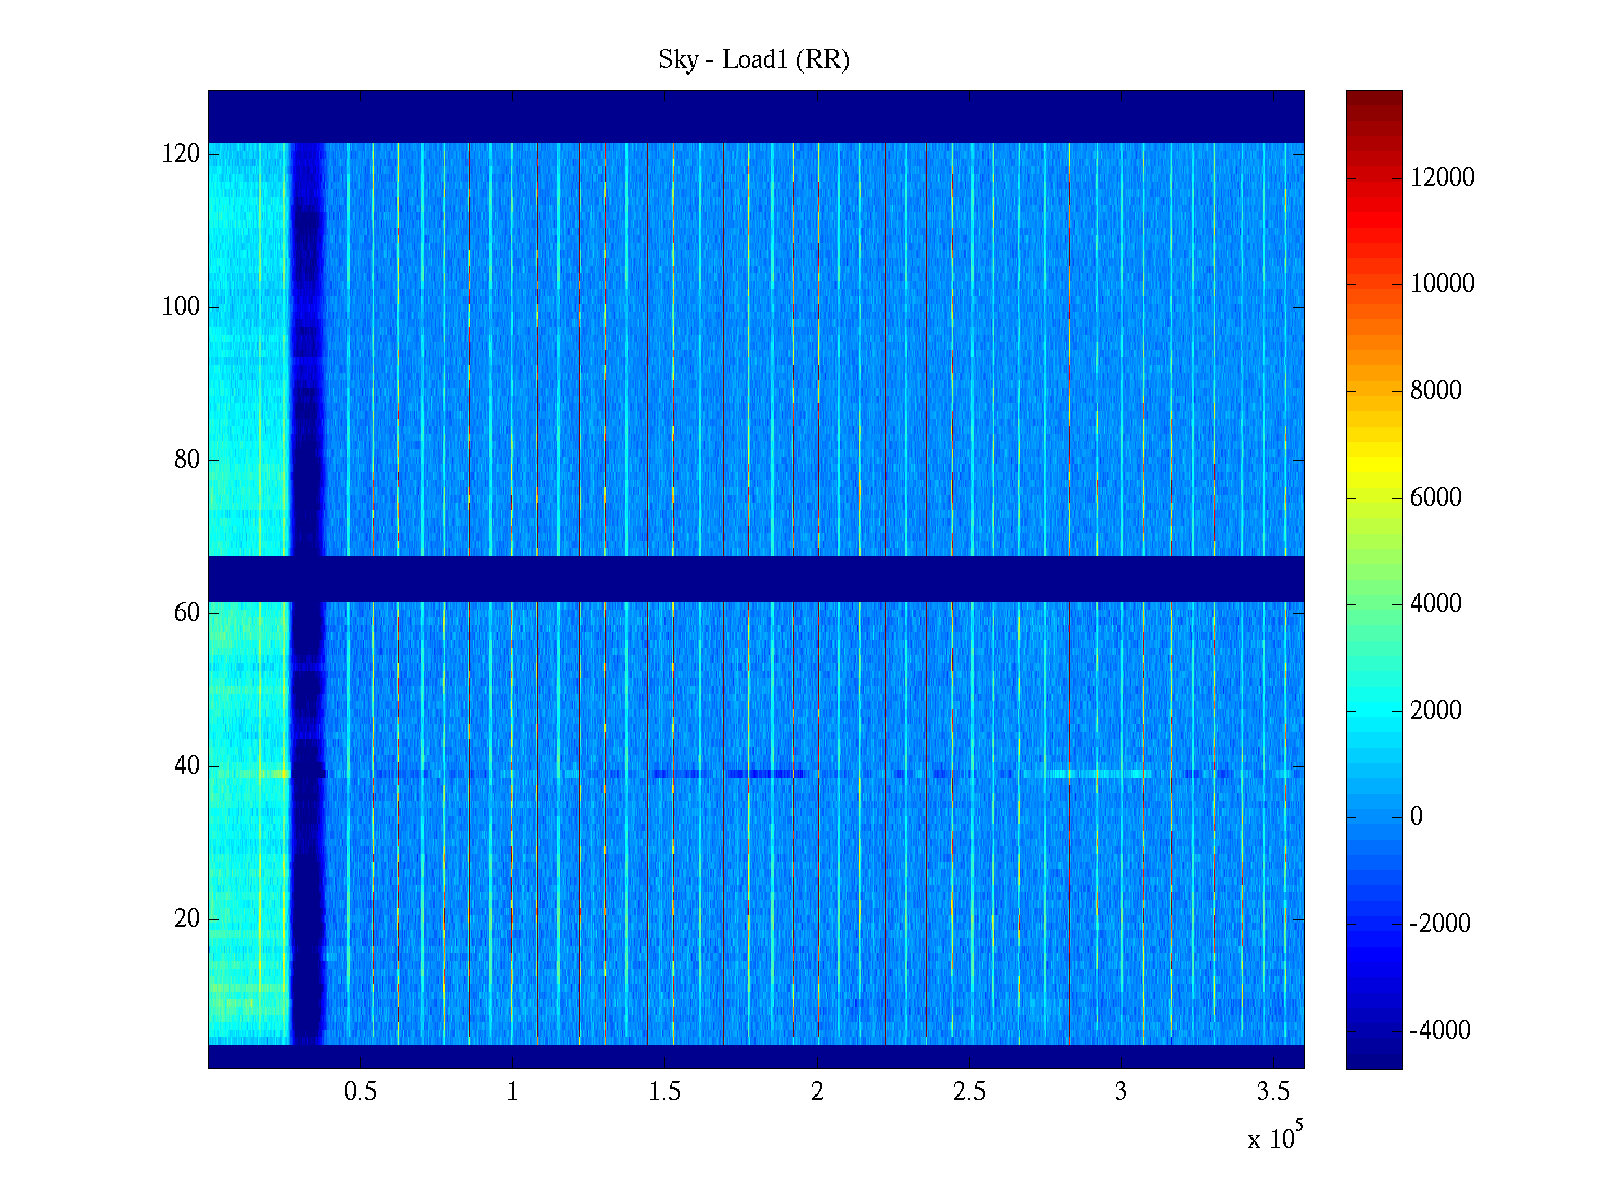
Task: Click the colorbar label -4000
Action: click(1439, 1031)
